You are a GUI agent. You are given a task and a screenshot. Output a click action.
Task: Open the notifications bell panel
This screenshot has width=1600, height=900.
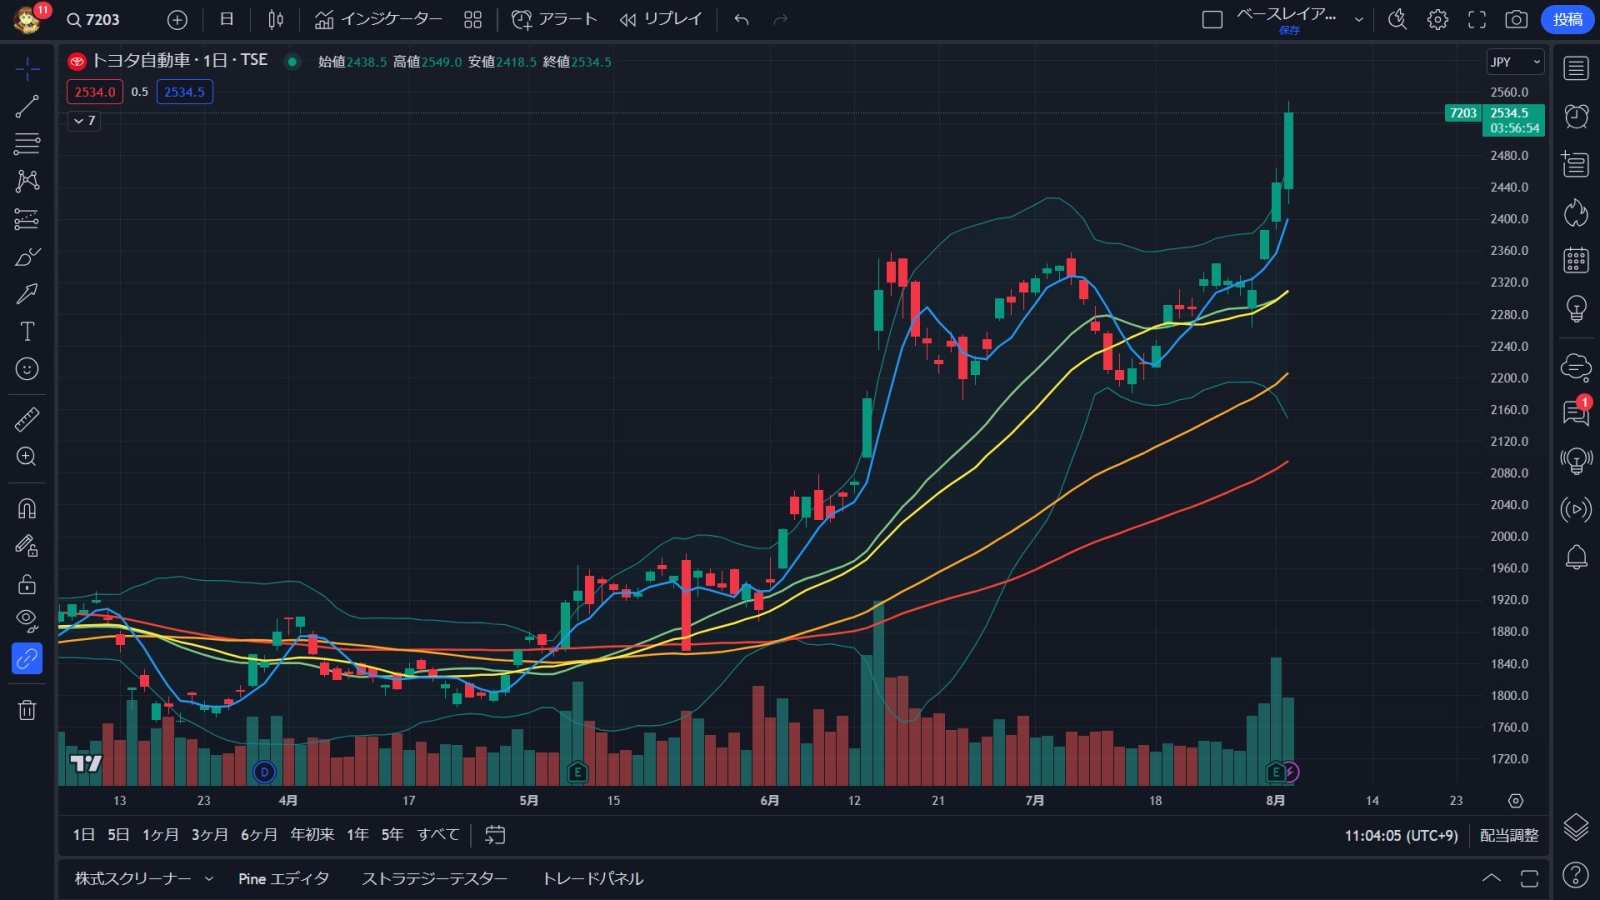click(x=1576, y=557)
